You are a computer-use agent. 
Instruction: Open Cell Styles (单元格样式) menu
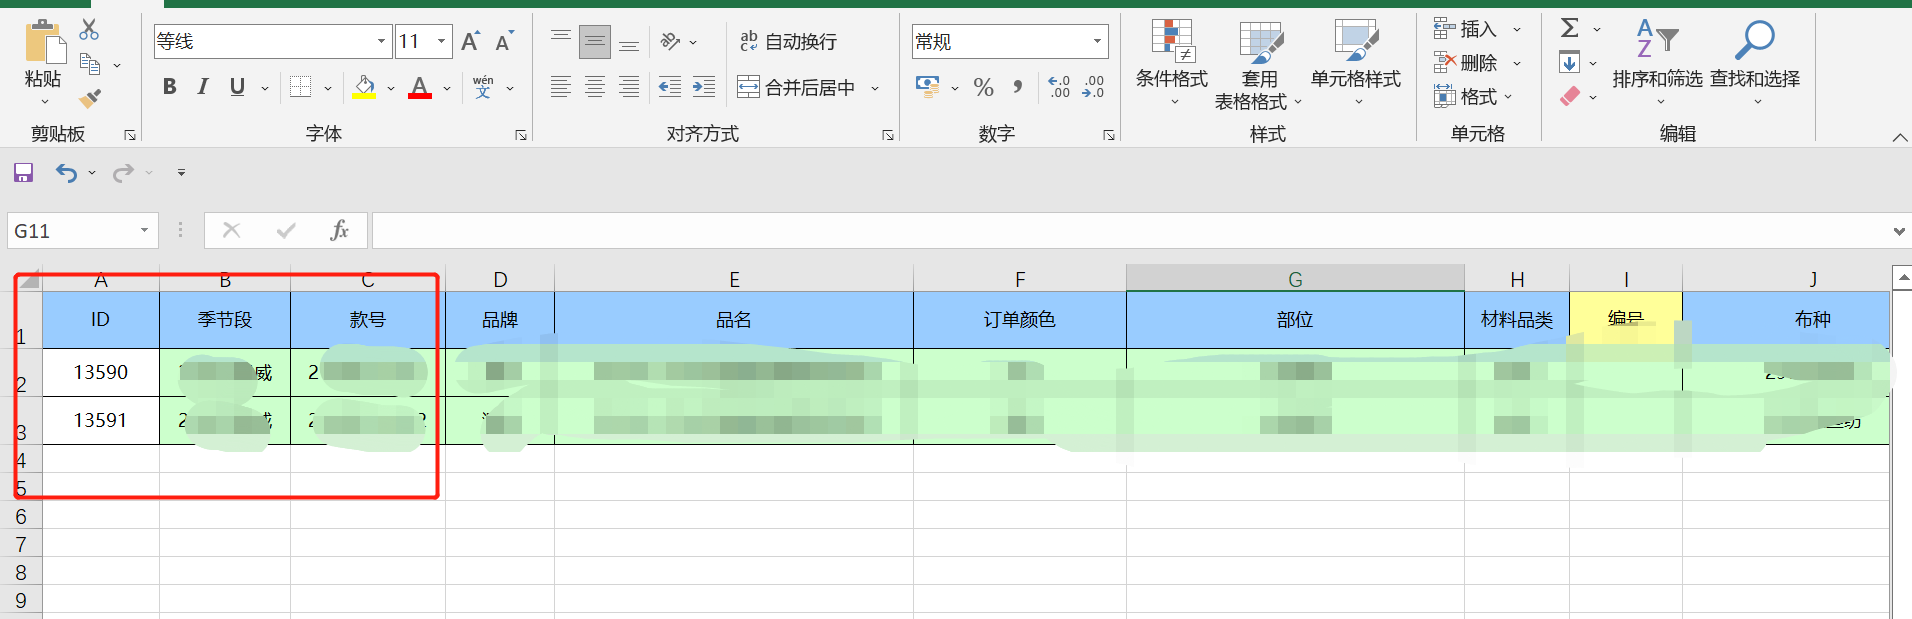tap(1356, 62)
